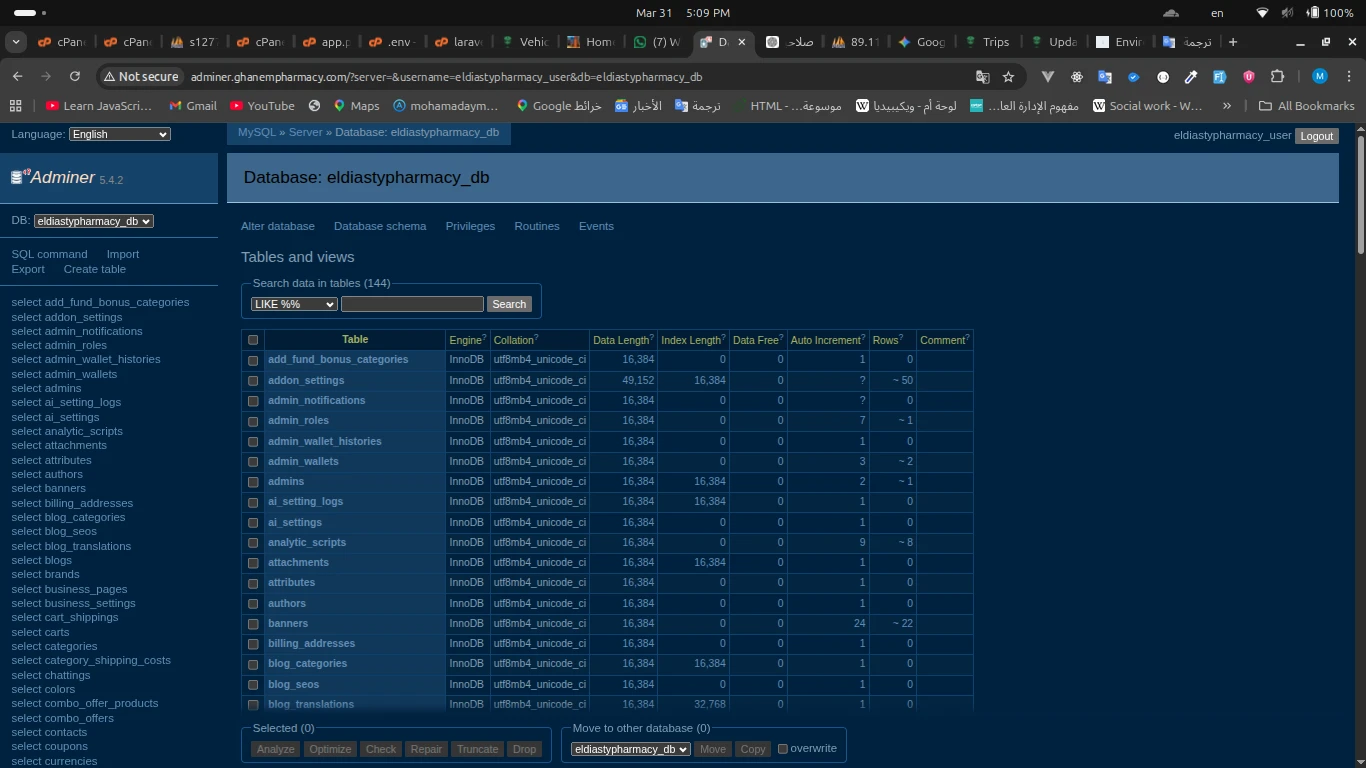Viewport: 1366px width, 768px height.
Task: Open a new browser tab
Action: point(1232,42)
